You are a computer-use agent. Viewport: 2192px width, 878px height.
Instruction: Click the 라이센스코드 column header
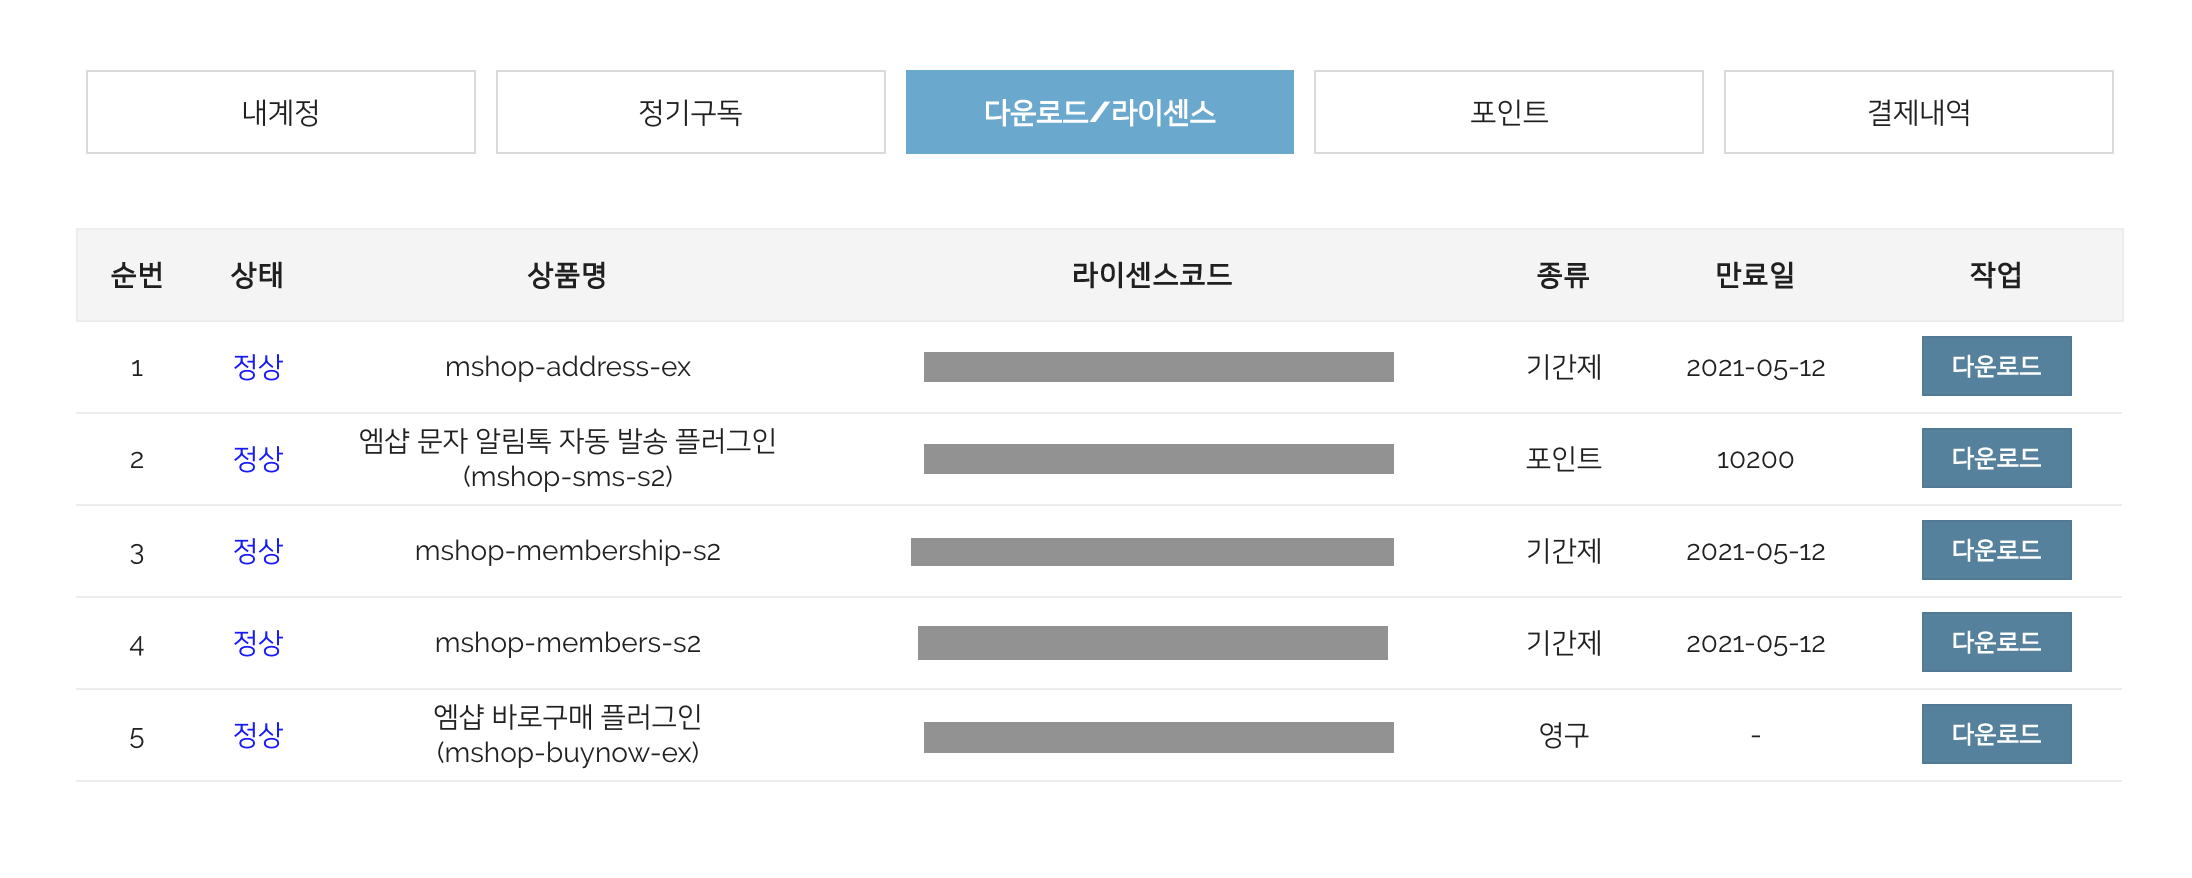point(1152,275)
